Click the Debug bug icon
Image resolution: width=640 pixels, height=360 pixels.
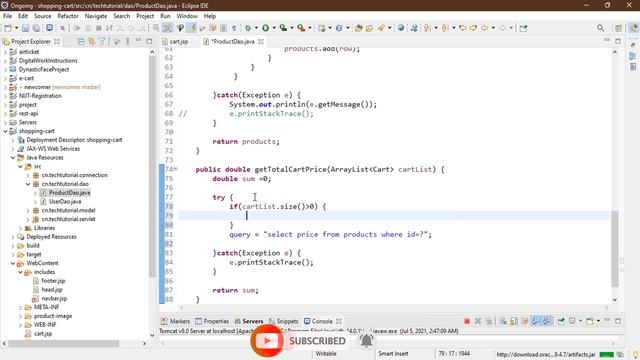tap(248, 28)
